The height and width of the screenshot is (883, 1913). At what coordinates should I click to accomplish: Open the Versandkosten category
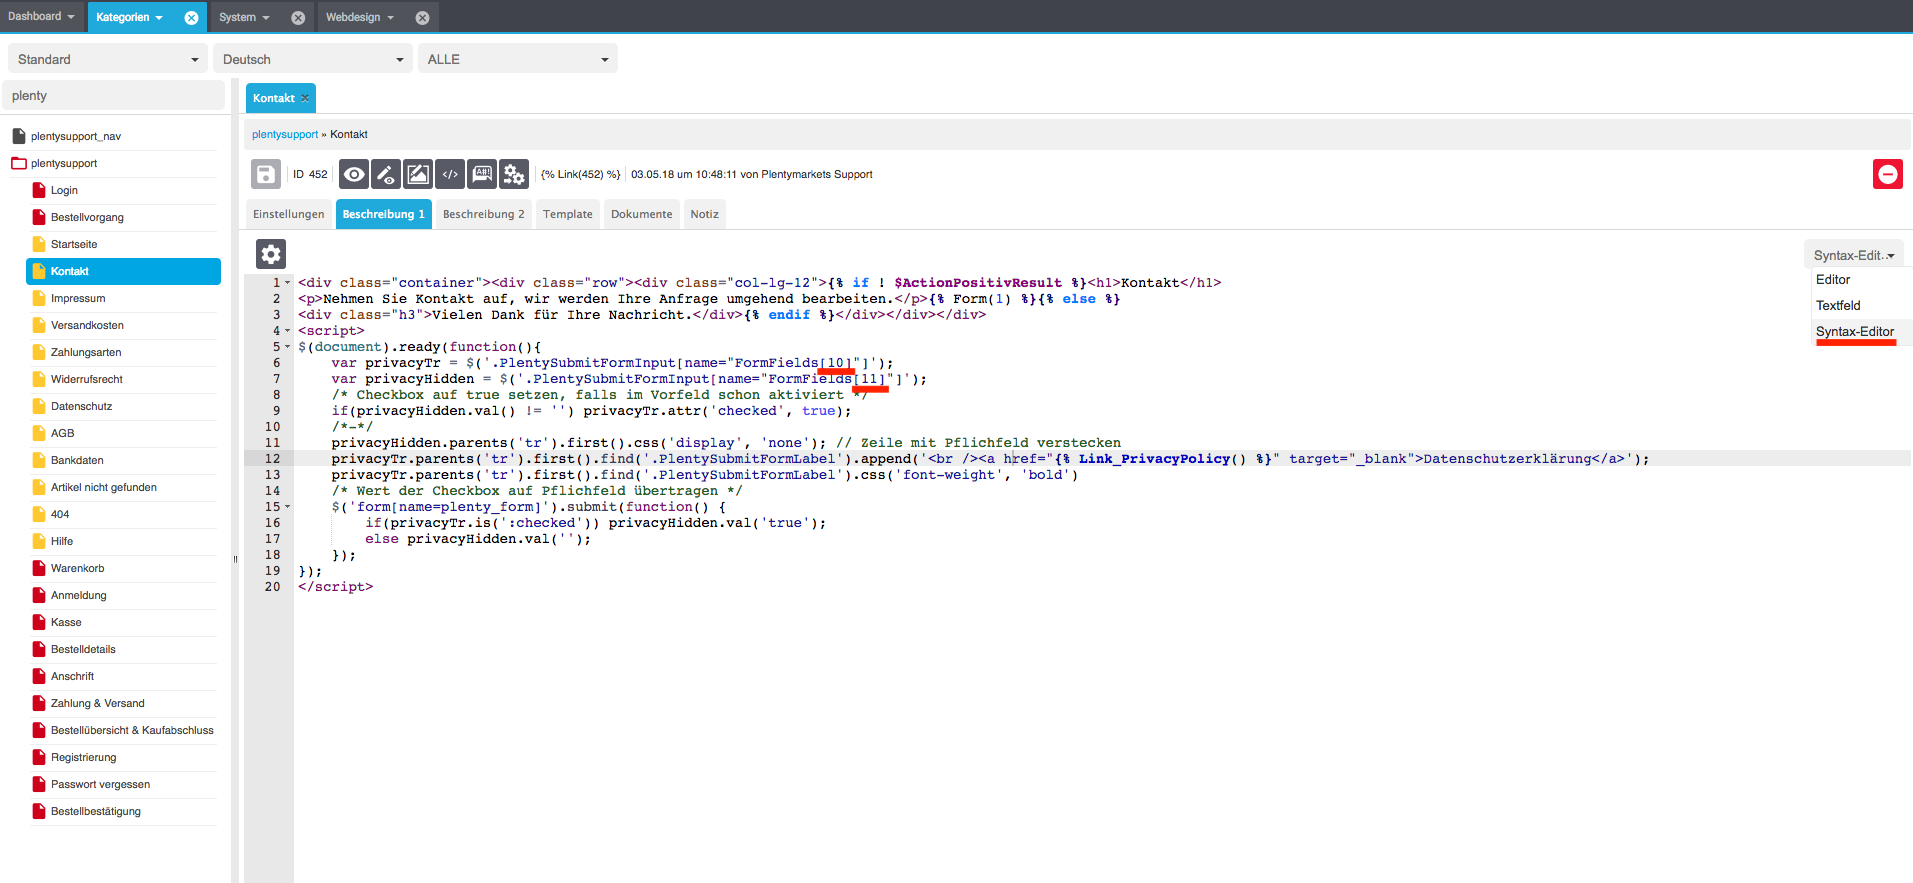coord(87,325)
